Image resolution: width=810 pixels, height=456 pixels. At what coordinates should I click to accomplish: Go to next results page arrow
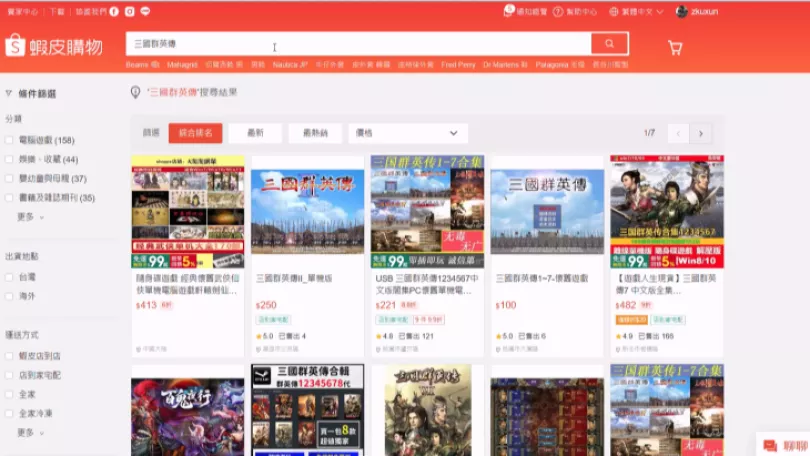click(x=701, y=134)
